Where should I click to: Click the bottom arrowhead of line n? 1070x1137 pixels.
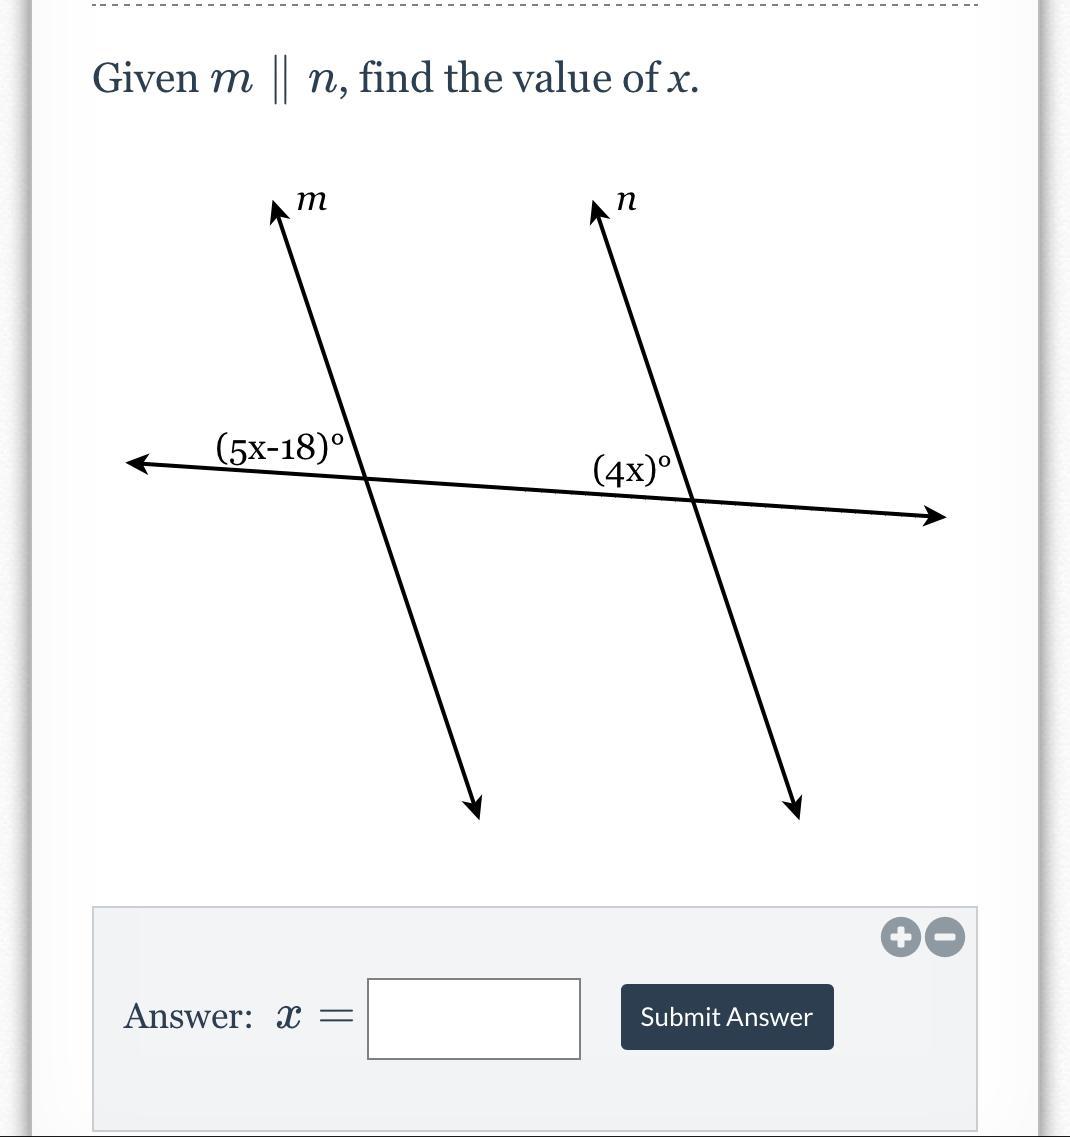tap(793, 806)
